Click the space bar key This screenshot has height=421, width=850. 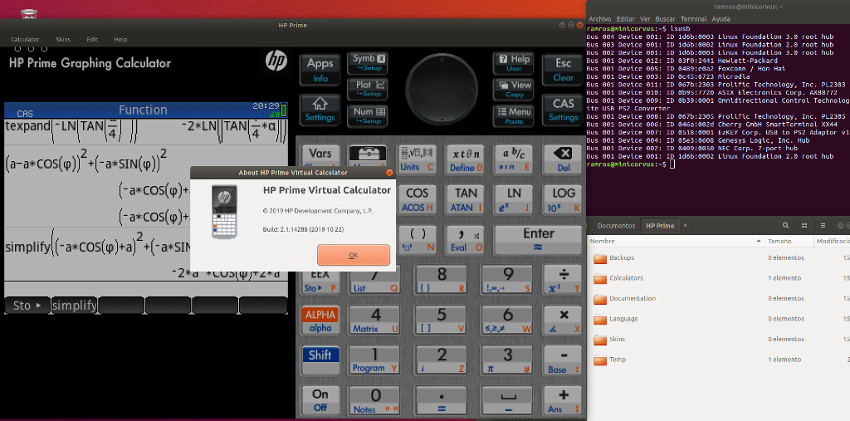pyautogui.click(x=507, y=401)
